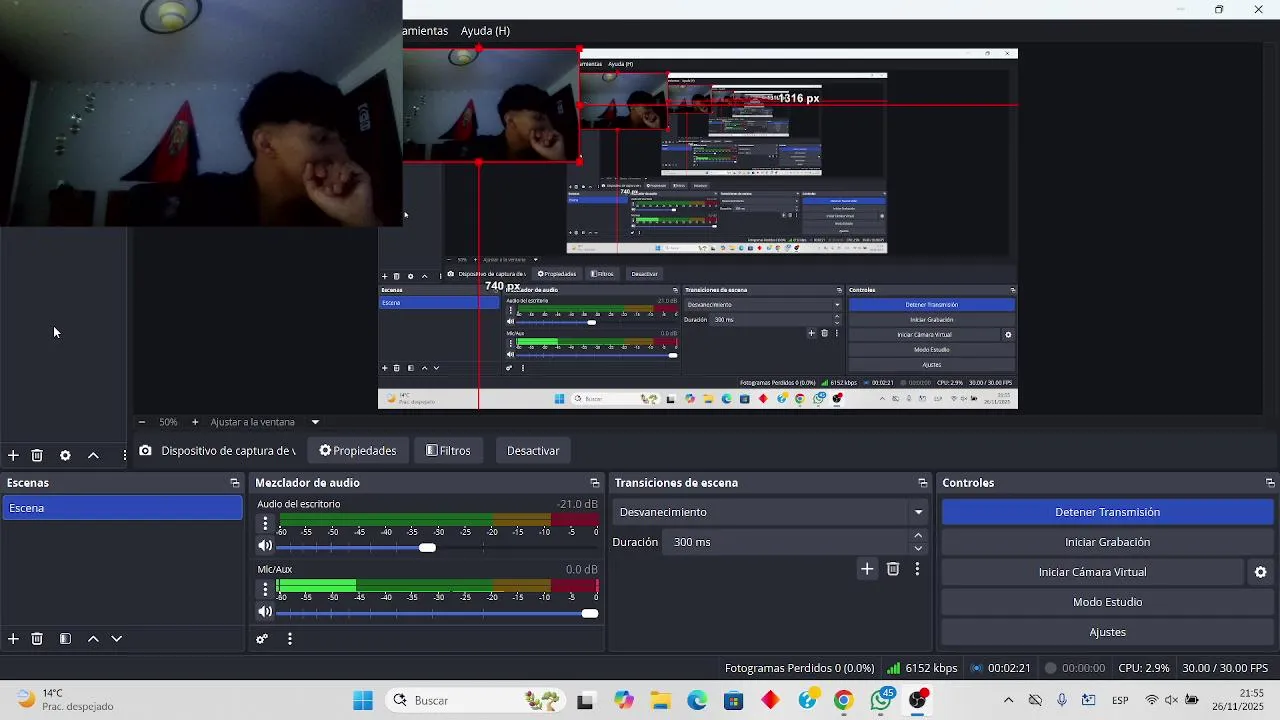Undock the Mezclador de audio panel
This screenshot has height=720, width=1280.
click(595, 483)
